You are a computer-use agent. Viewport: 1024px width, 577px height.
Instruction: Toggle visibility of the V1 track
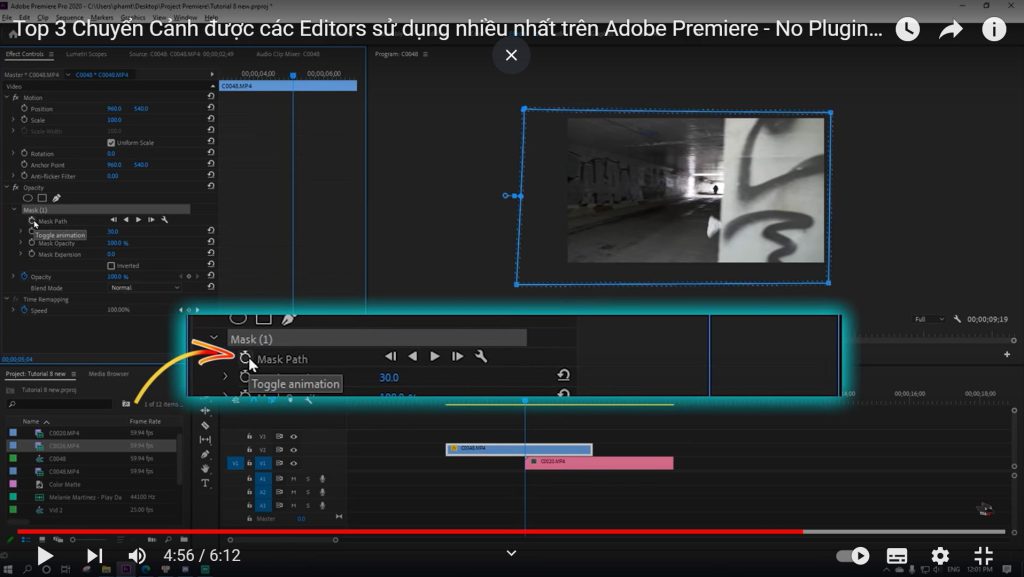coord(294,464)
